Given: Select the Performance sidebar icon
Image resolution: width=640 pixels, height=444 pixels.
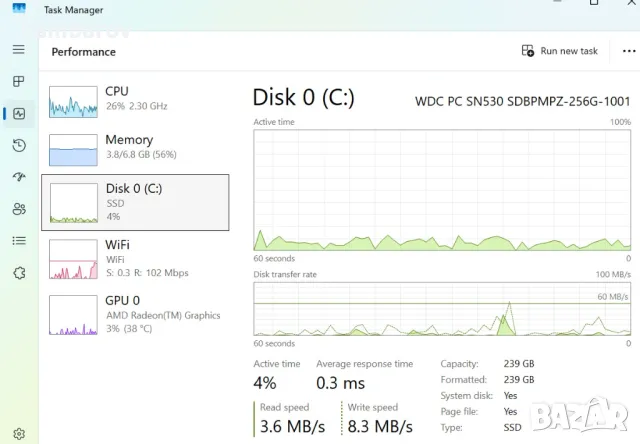Looking at the screenshot, I should click(x=18, y=113).
